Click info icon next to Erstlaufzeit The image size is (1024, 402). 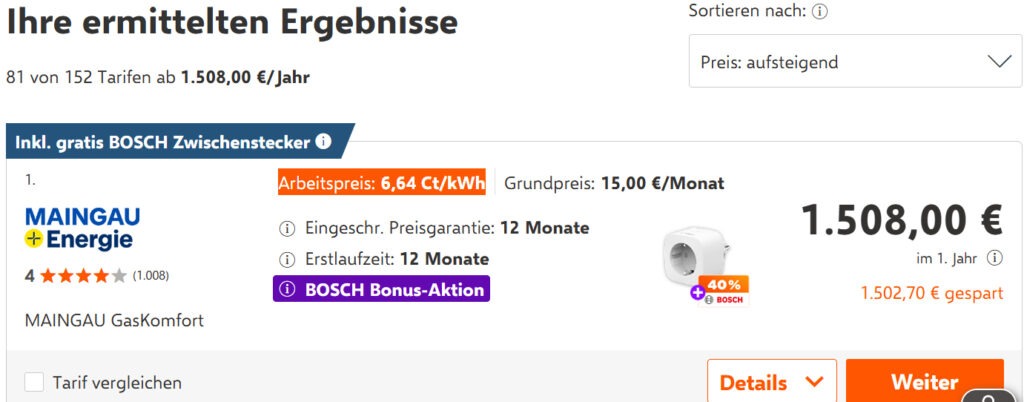click(x=287, y=259)
